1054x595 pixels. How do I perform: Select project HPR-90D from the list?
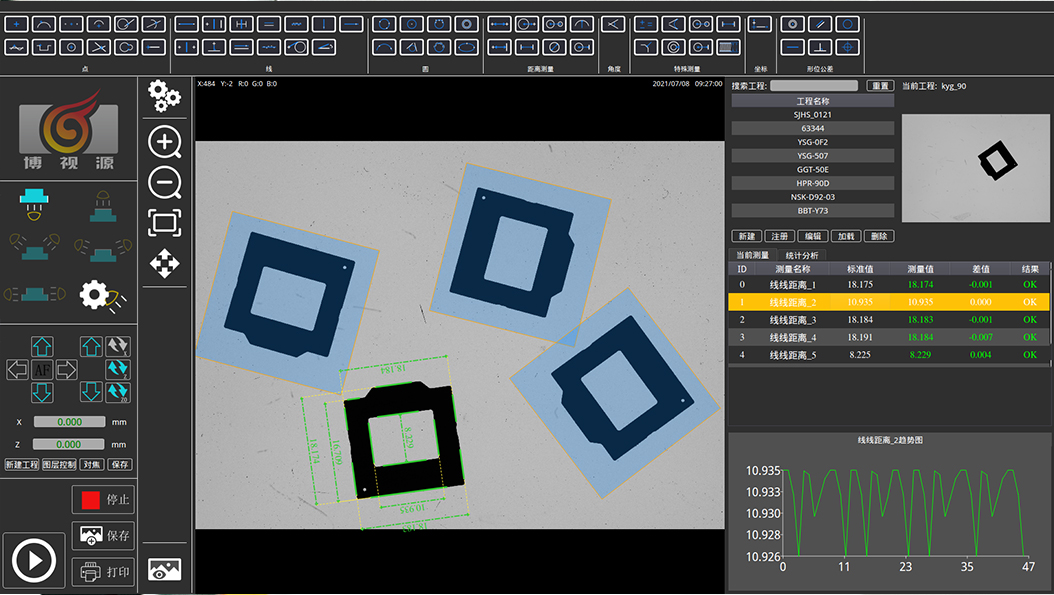point(812,183)
